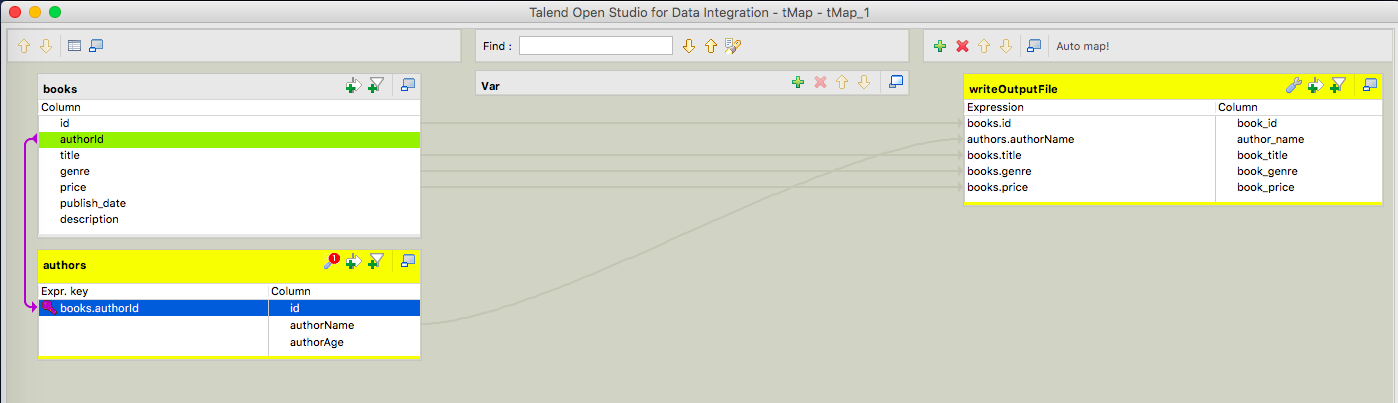Select the id column in books table

tap(229, 124)
